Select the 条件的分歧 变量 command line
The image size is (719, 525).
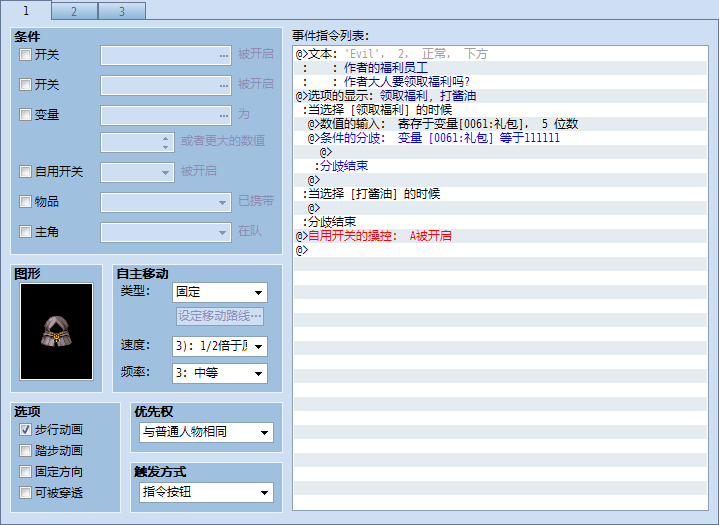click(501, 138)
